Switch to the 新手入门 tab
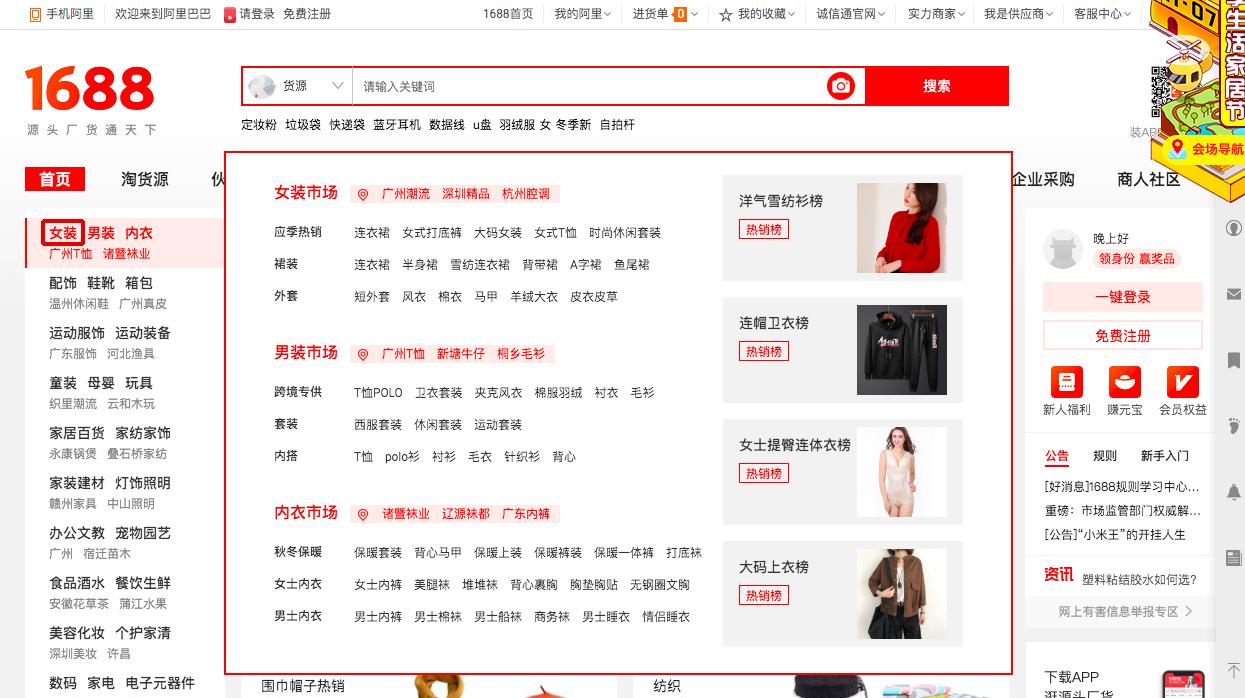This screenshot has height=698, width=1245. [1165, 456]
